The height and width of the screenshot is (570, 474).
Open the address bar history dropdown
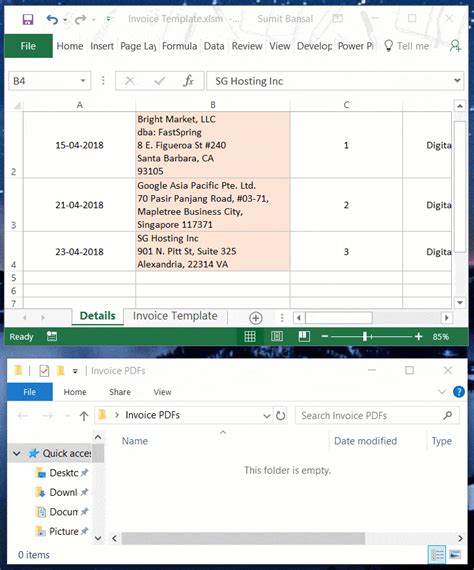pyautogui.click(x=266, y=416)
